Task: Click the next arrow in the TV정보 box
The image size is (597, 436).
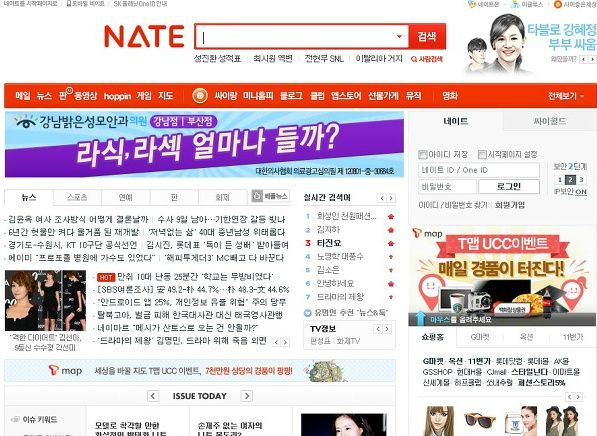Action: (x=387, y=329)
